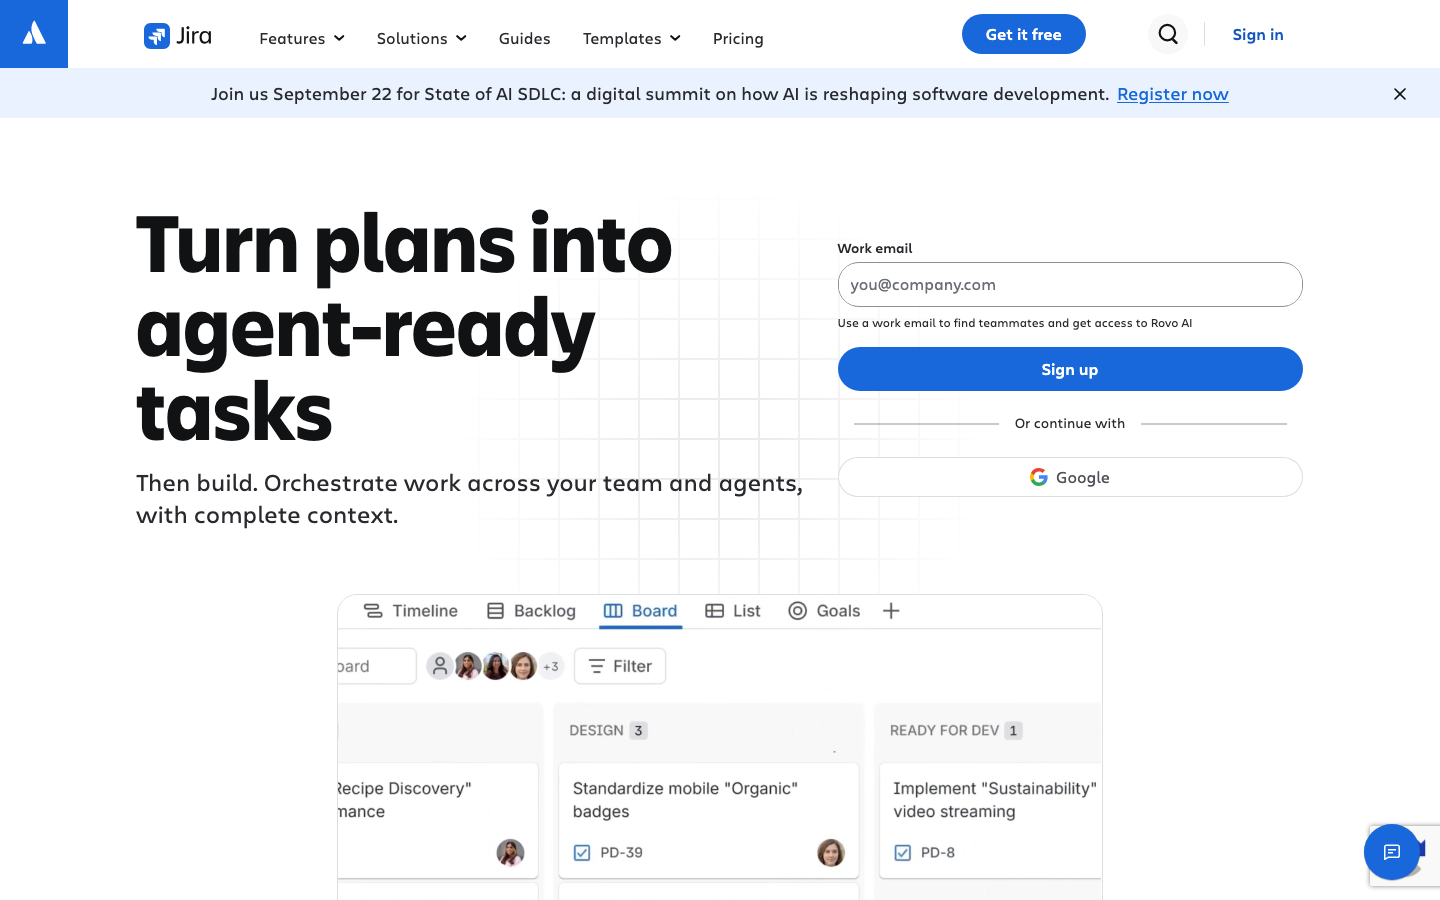The height and width of the screenshot is (900, 1440).
Task: Click the READY FOR DEV count badge 1
Action: [x=1013, y=731]
